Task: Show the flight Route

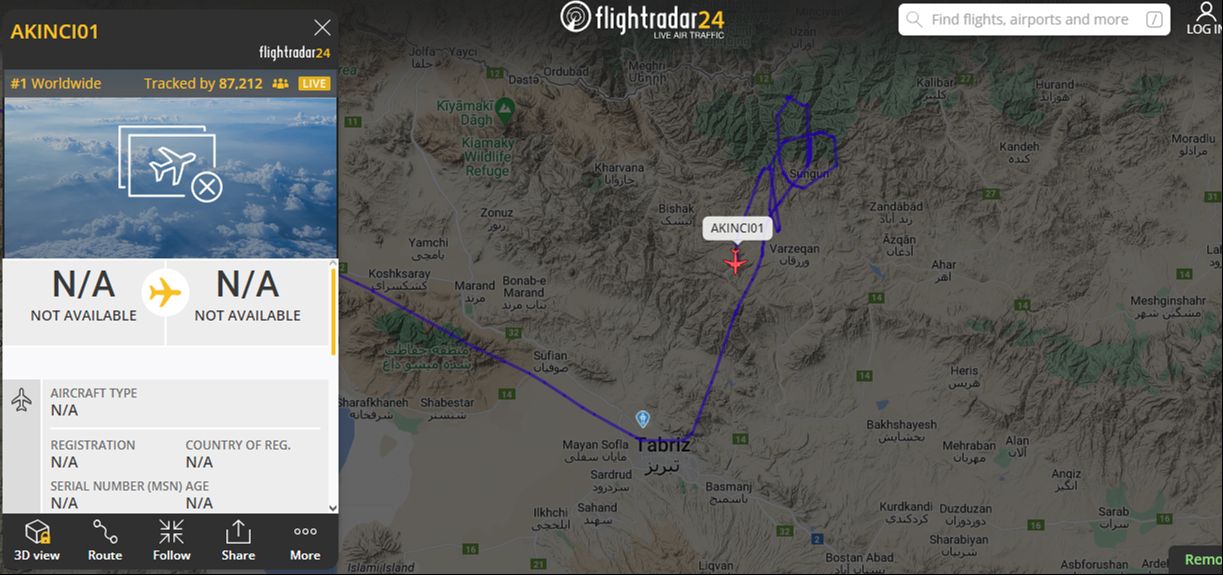Action: (x=104, y=541)
